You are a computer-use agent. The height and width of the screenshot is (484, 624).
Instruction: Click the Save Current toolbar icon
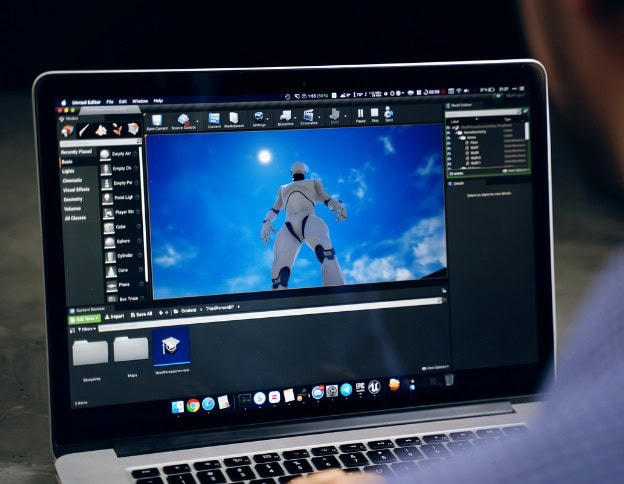pos(157,122)
